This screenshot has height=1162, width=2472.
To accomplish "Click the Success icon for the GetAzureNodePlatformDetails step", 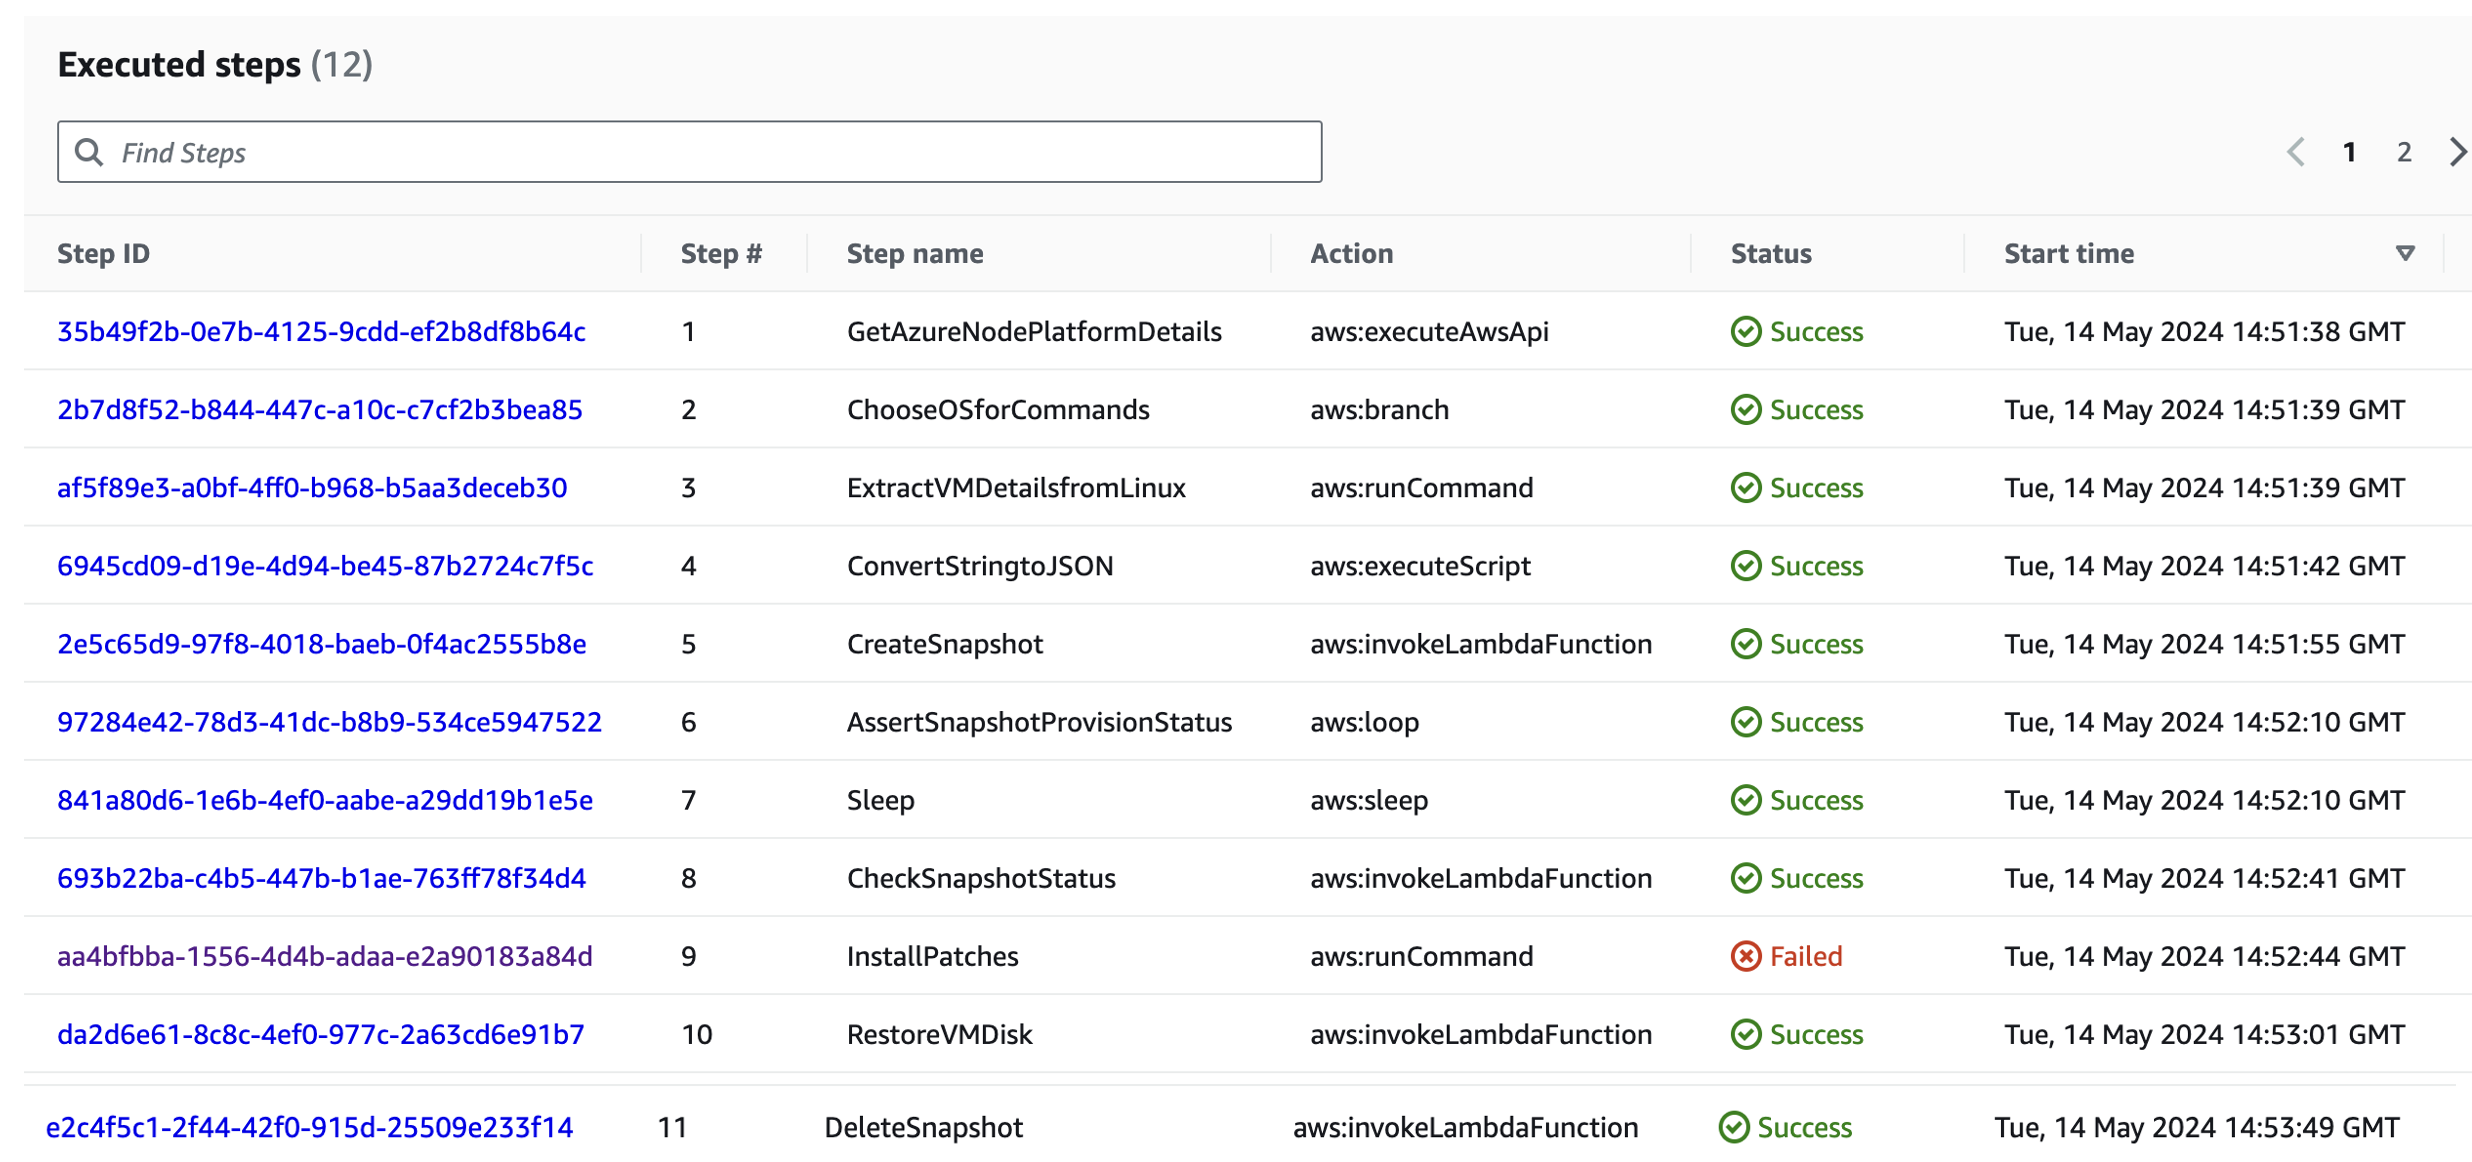I will coord(1745,331).
